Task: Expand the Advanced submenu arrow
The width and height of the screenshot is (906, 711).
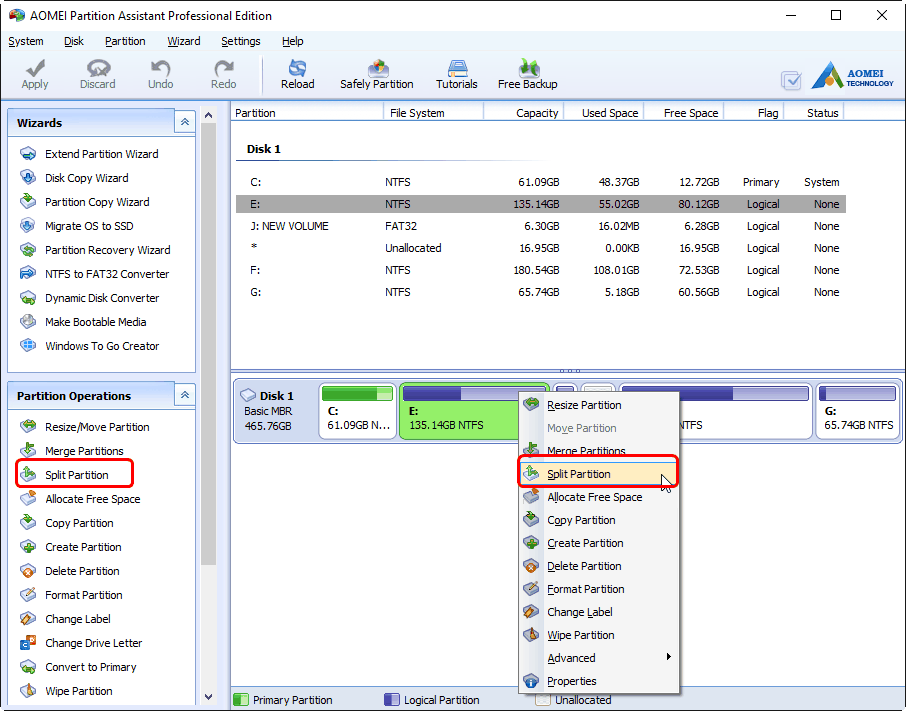Action: [x=669, y=657]
